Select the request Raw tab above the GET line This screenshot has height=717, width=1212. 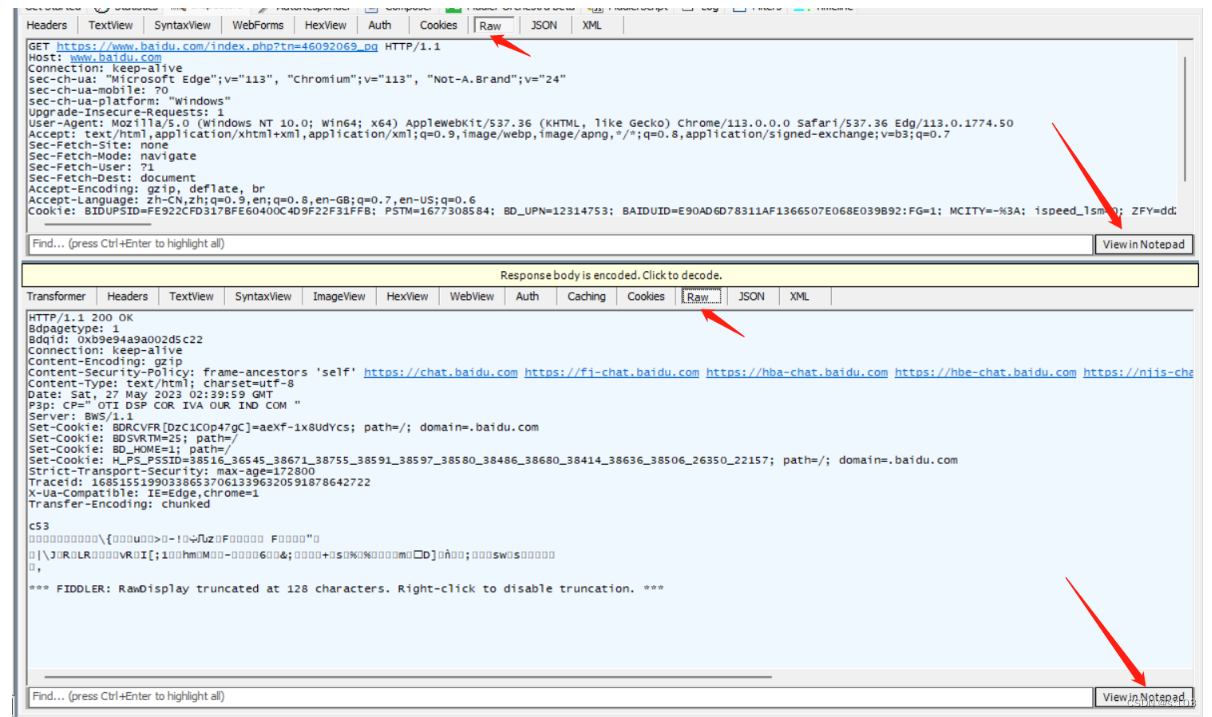490,25
